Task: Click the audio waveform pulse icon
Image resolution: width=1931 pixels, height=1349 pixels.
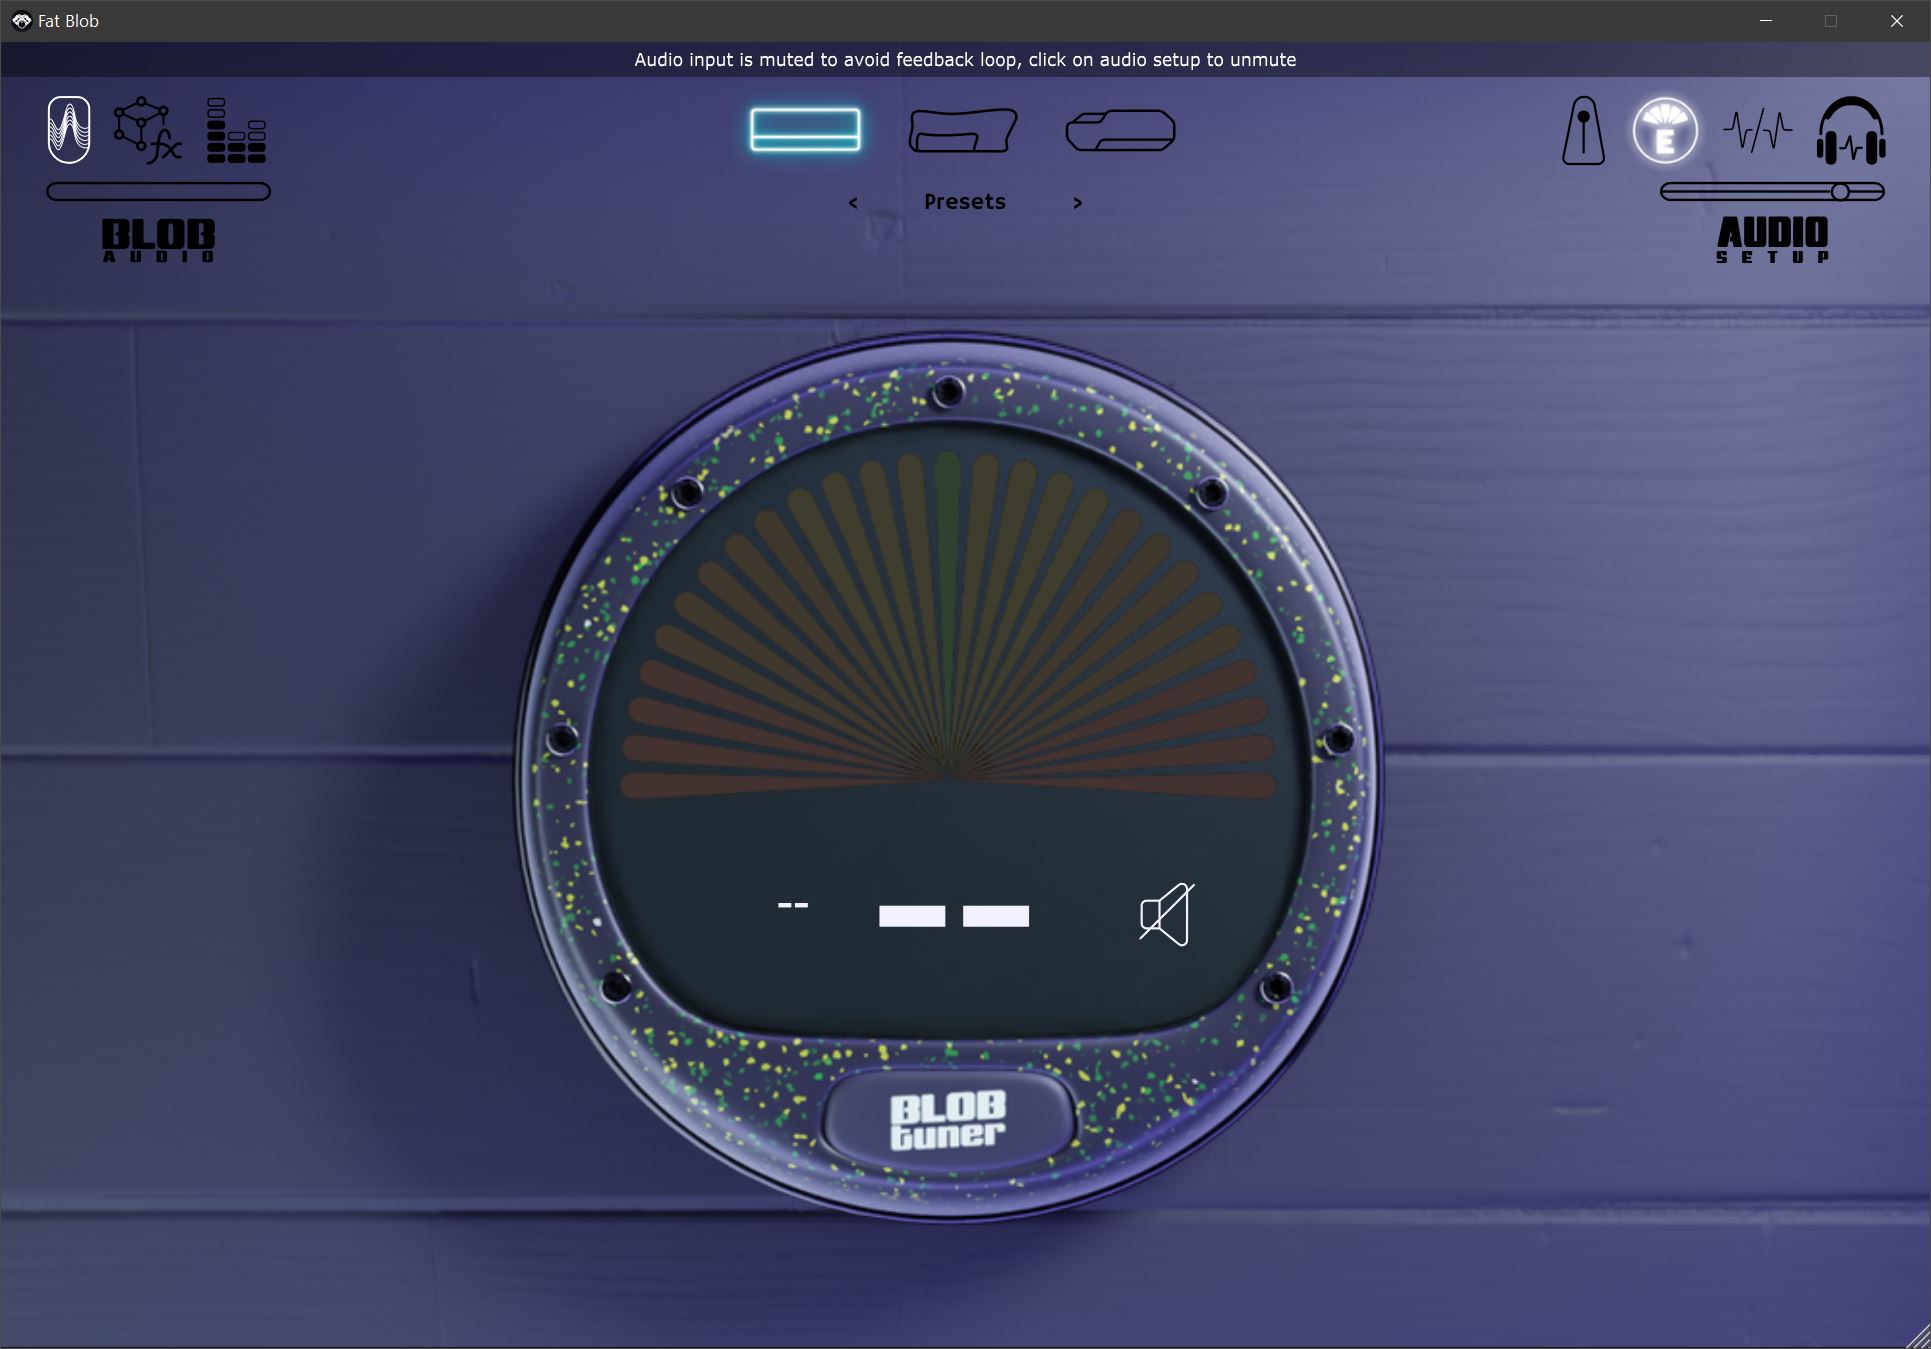Action: [1757, 131]
